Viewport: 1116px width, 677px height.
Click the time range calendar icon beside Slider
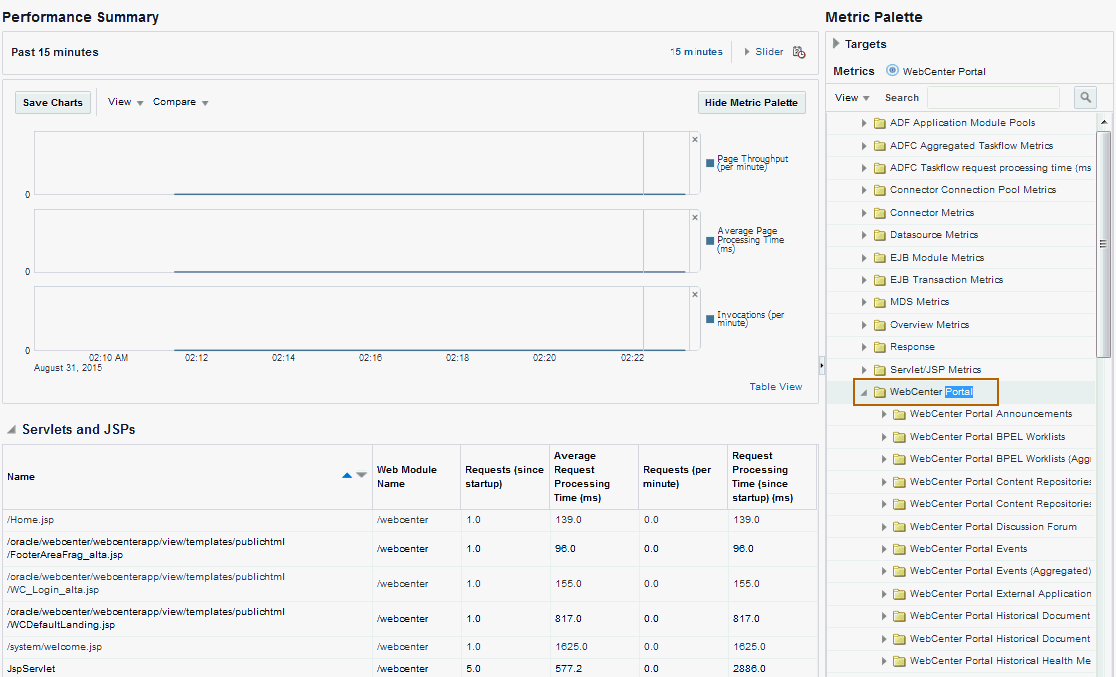click(799, 52)
